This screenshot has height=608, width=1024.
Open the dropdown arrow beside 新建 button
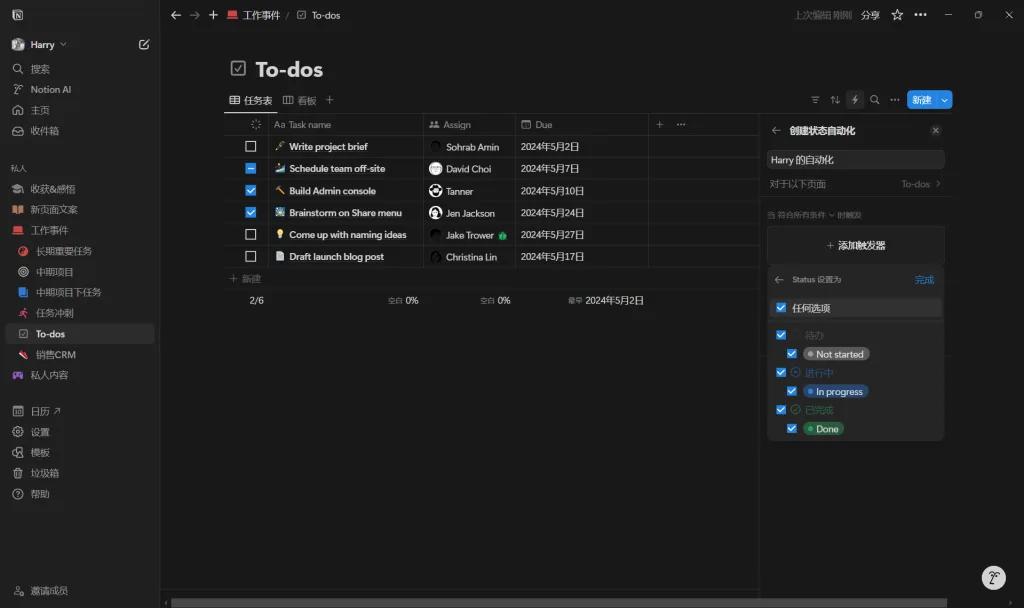pyautogui.click(x=945, y=100)
